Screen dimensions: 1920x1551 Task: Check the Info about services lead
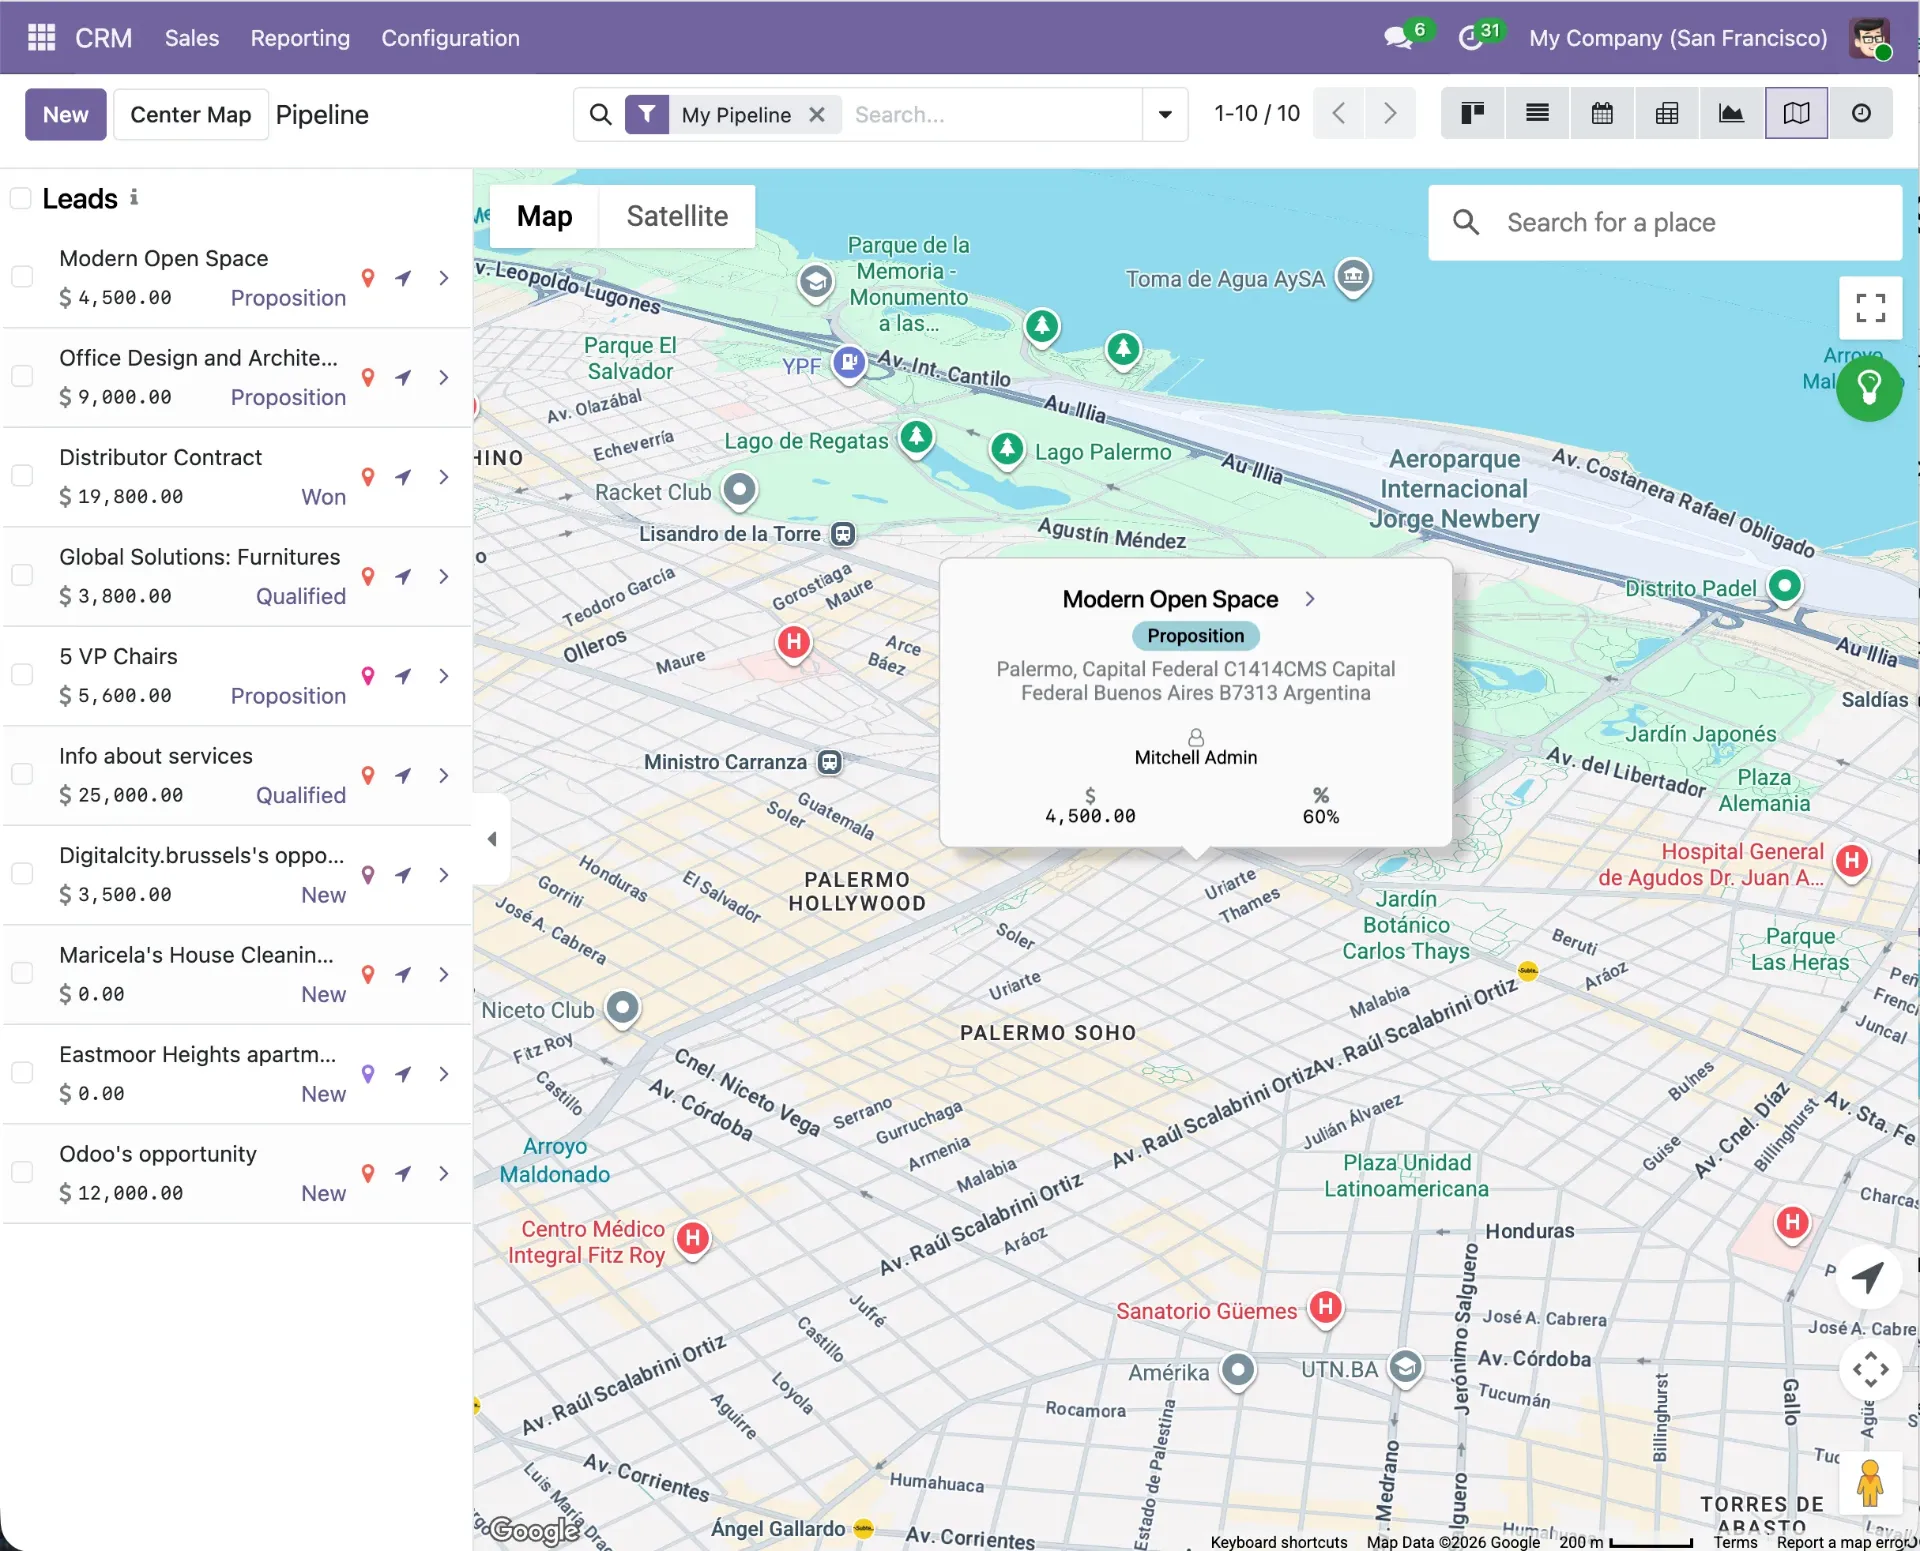coord(22,775)
